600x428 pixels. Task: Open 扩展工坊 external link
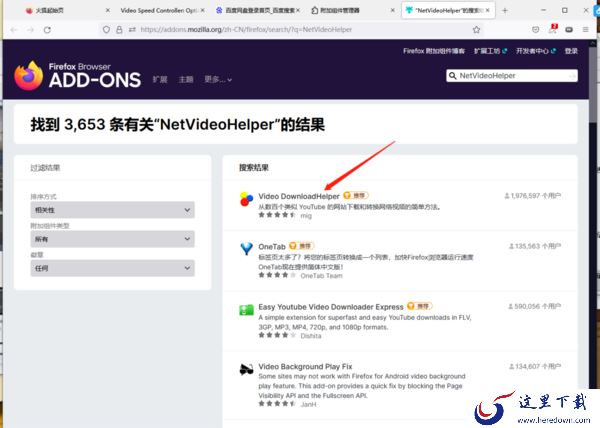490,51
